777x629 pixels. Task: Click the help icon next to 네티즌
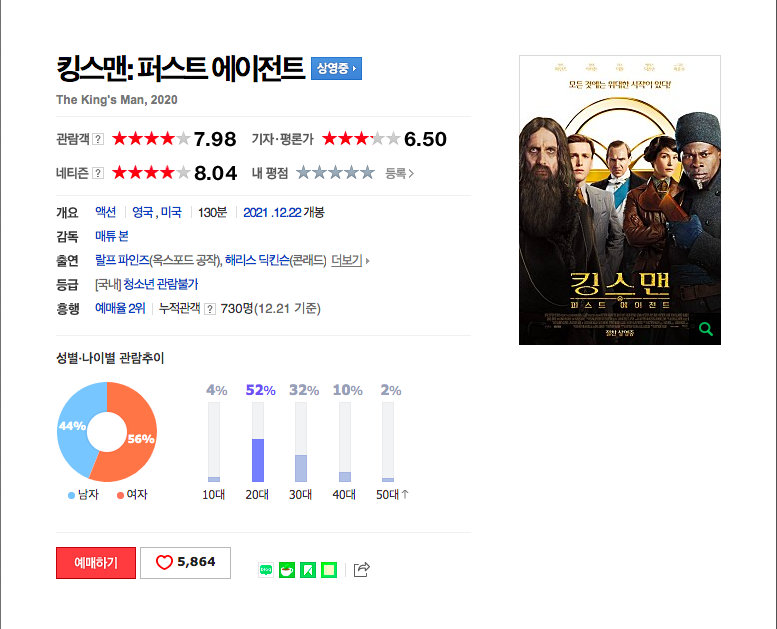(99, 173)
